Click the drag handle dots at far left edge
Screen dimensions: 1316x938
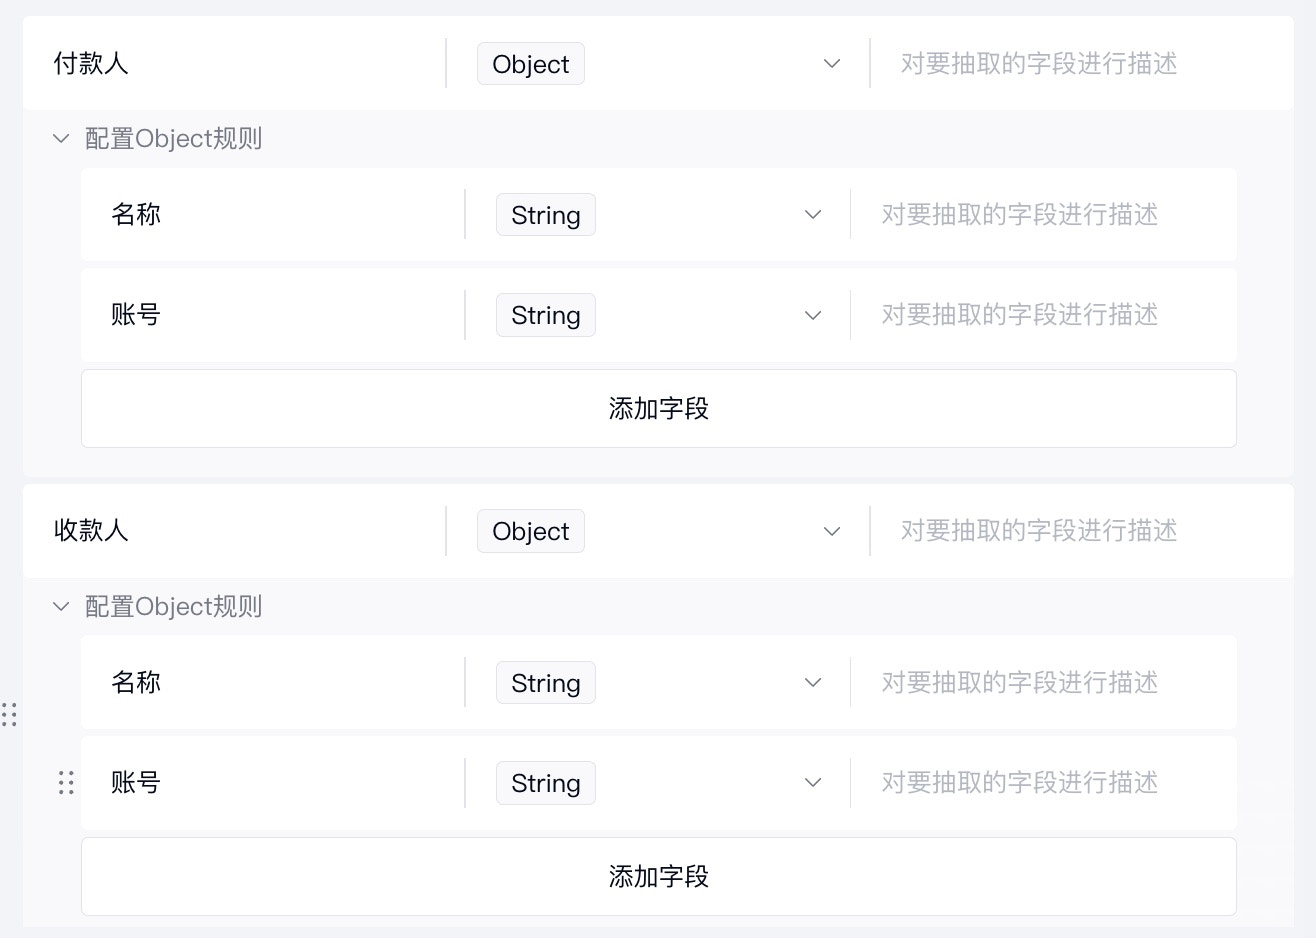pos(9,714)
